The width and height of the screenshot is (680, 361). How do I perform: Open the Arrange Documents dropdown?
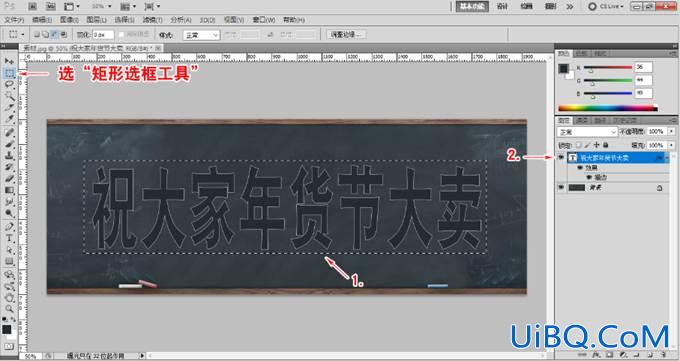[x=128, y=7]
